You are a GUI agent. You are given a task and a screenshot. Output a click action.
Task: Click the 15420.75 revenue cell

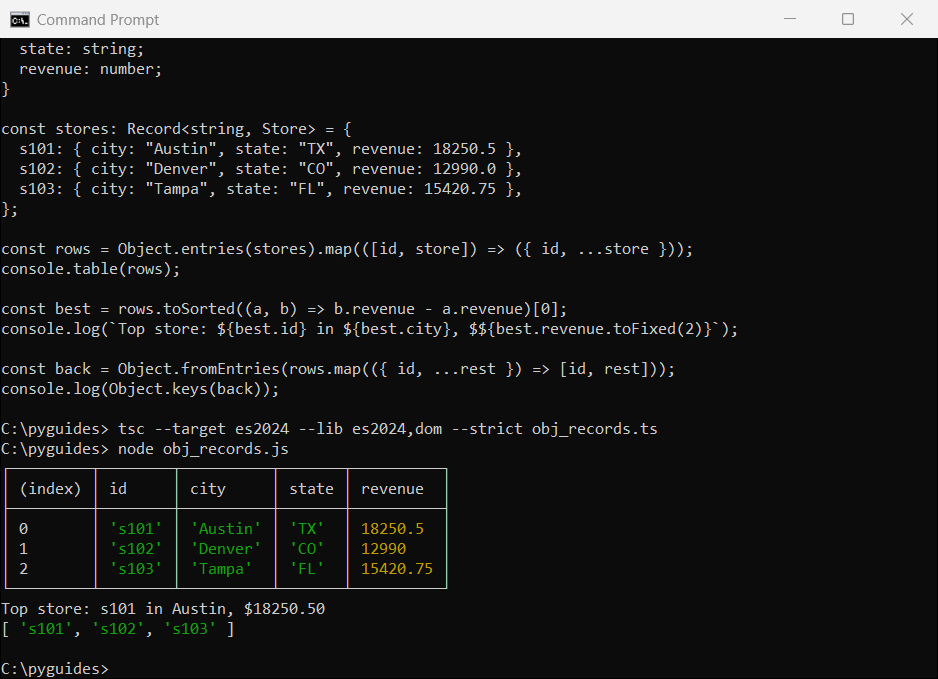397,569
